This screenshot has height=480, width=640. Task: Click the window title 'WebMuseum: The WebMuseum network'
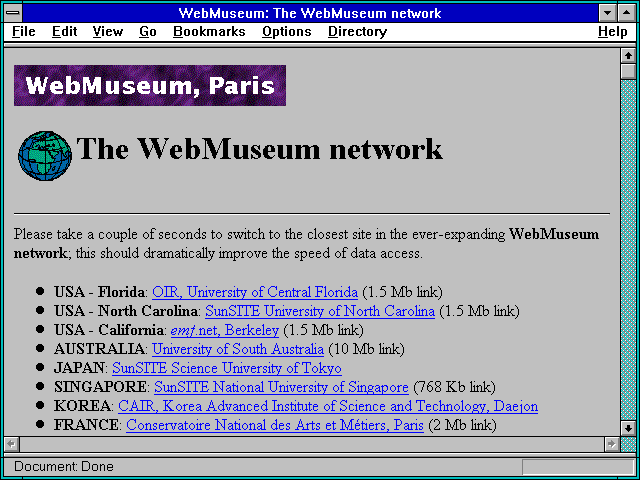(x=310, y=13)
